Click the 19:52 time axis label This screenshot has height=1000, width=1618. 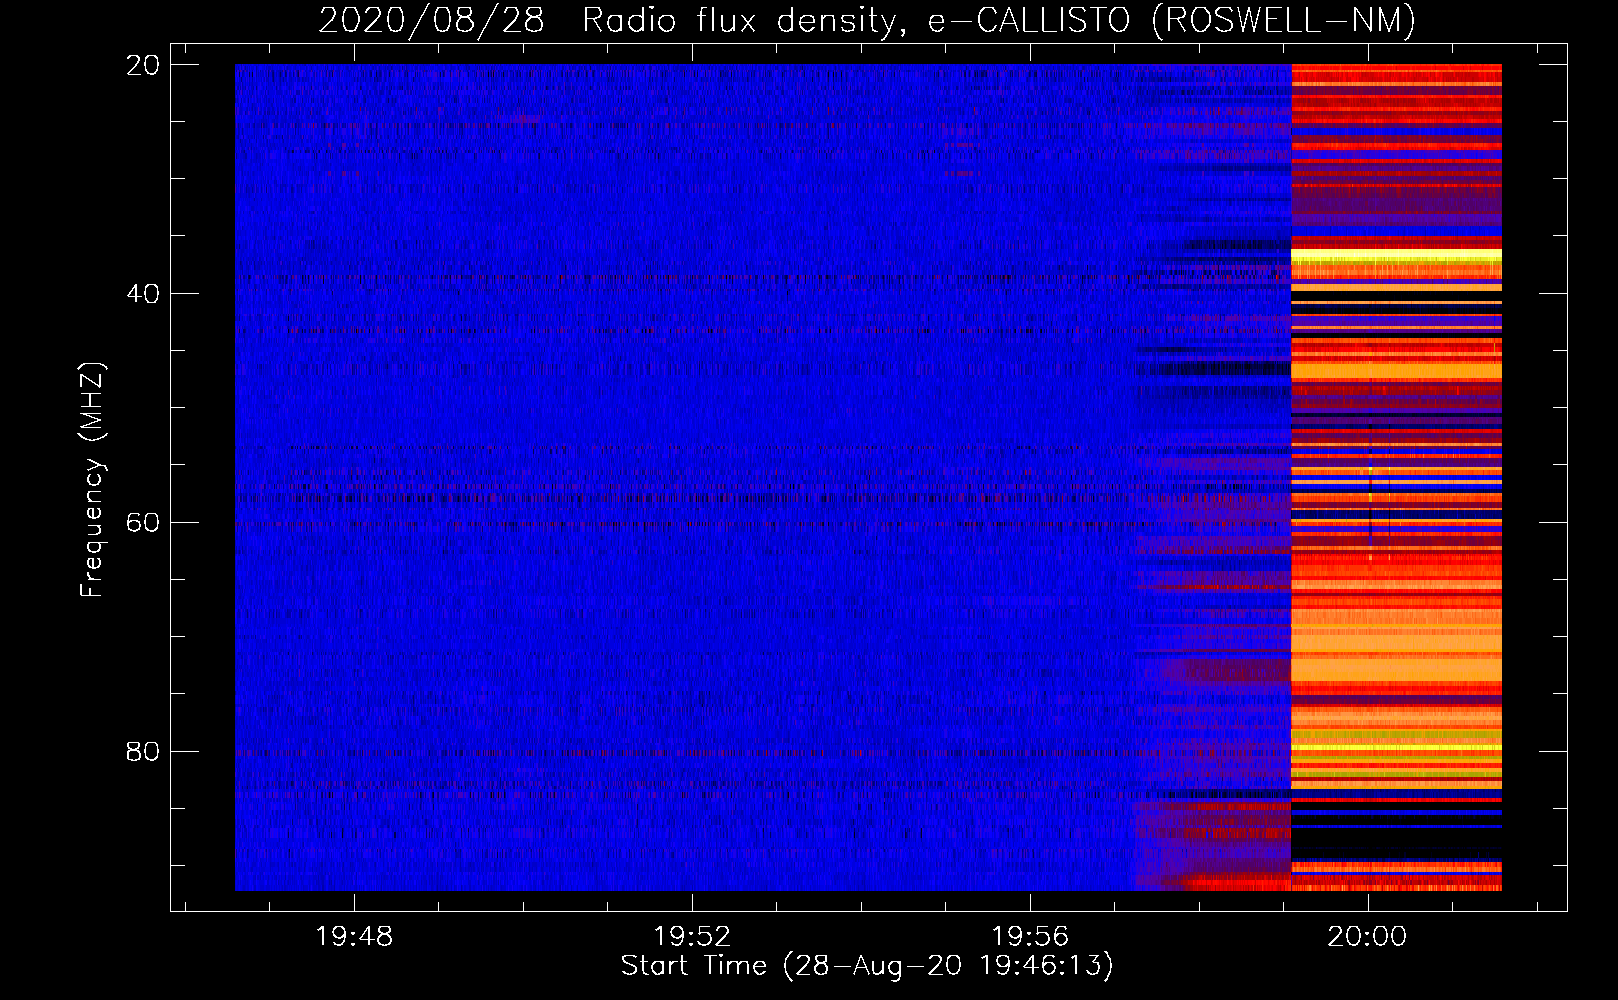(692, 937)
